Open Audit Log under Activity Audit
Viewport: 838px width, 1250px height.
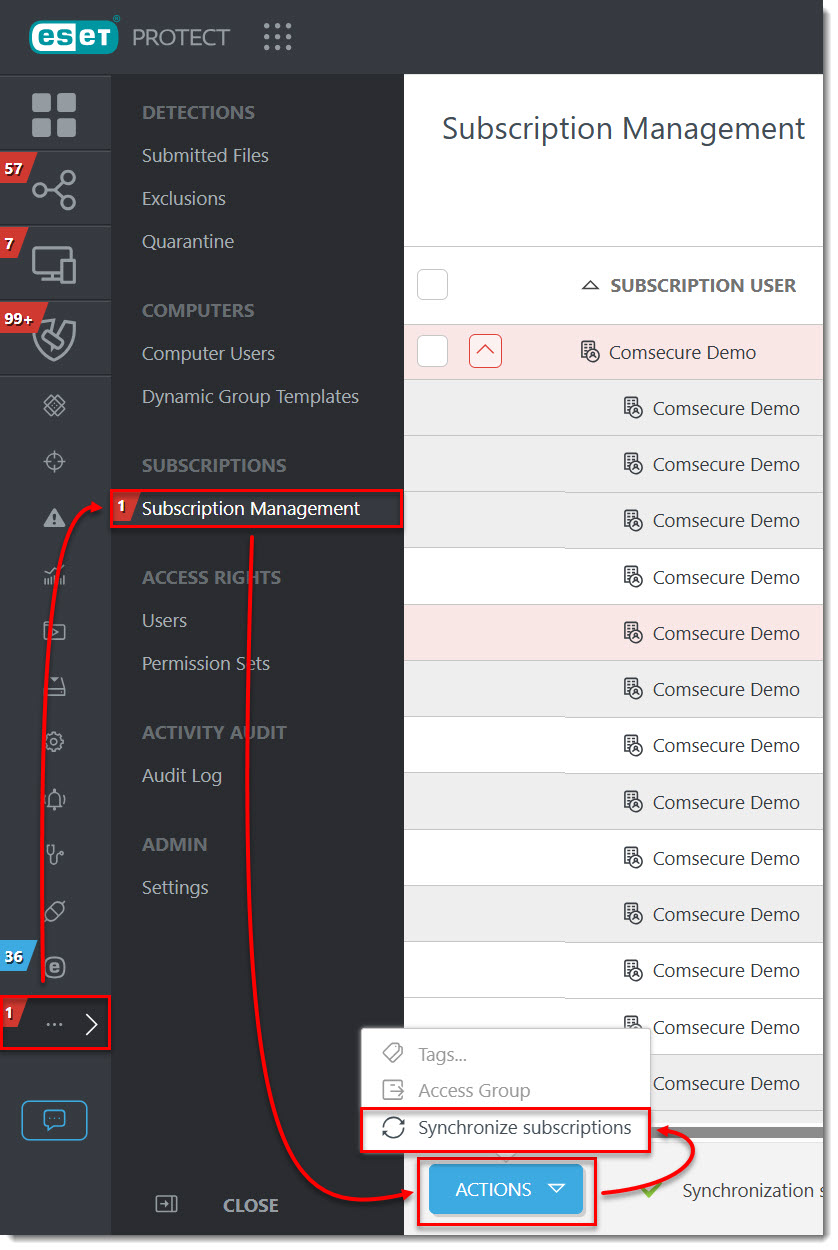click(x=182, y=775)
